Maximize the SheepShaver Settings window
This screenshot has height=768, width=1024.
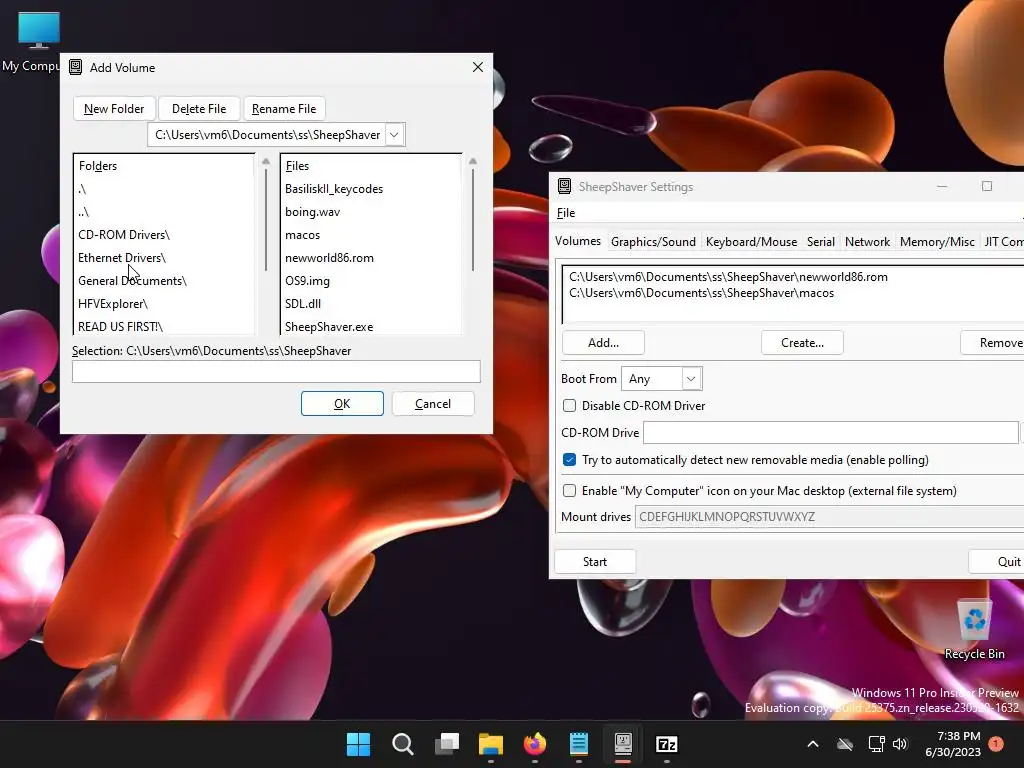[x=987, y=186]
